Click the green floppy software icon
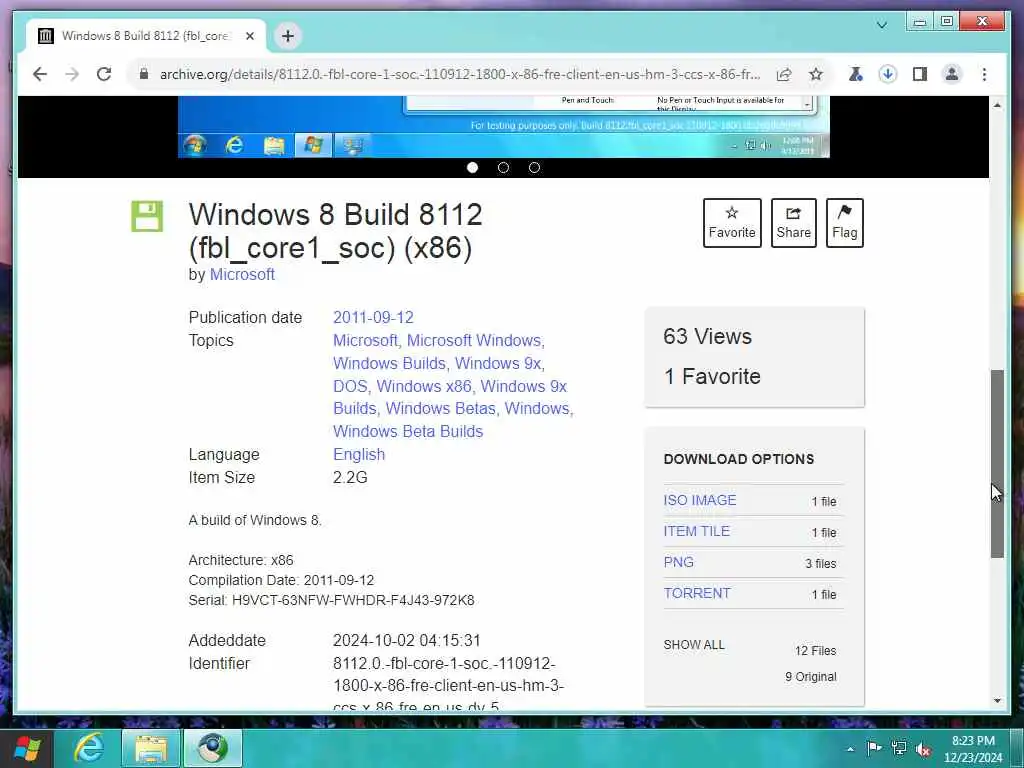Image resolution: width=1024 pixels, height=768 pixels. pos(147,216)
